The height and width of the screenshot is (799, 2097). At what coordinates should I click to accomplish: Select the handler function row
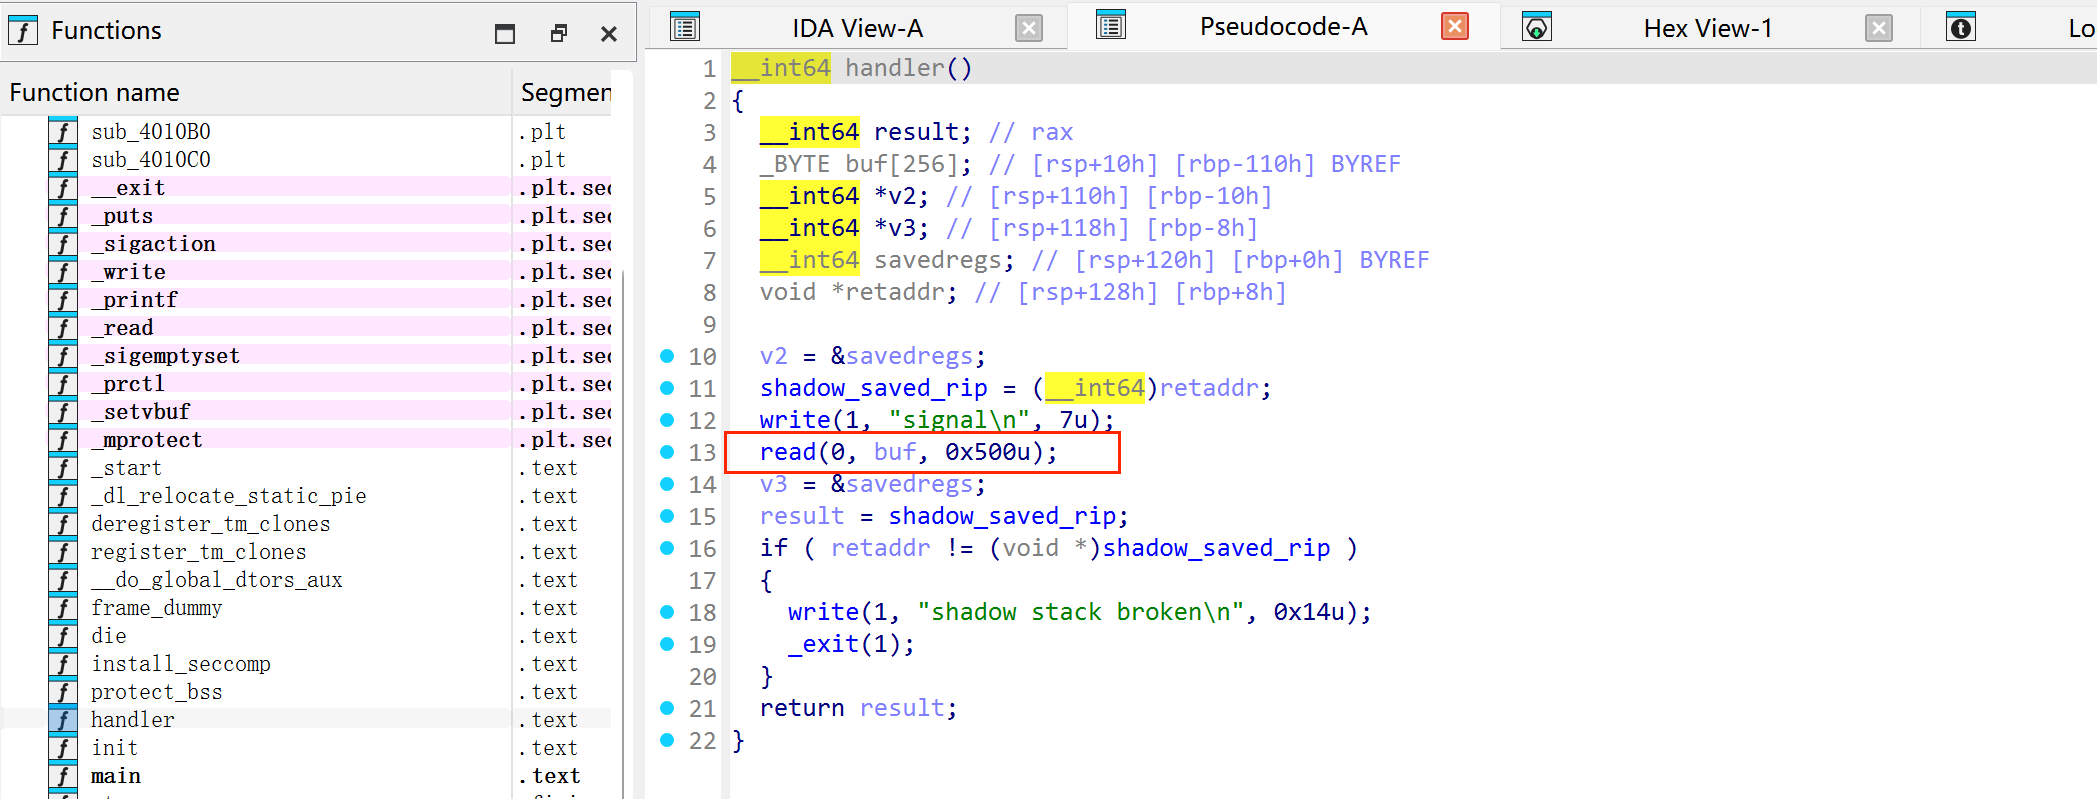tap(306, 720)
